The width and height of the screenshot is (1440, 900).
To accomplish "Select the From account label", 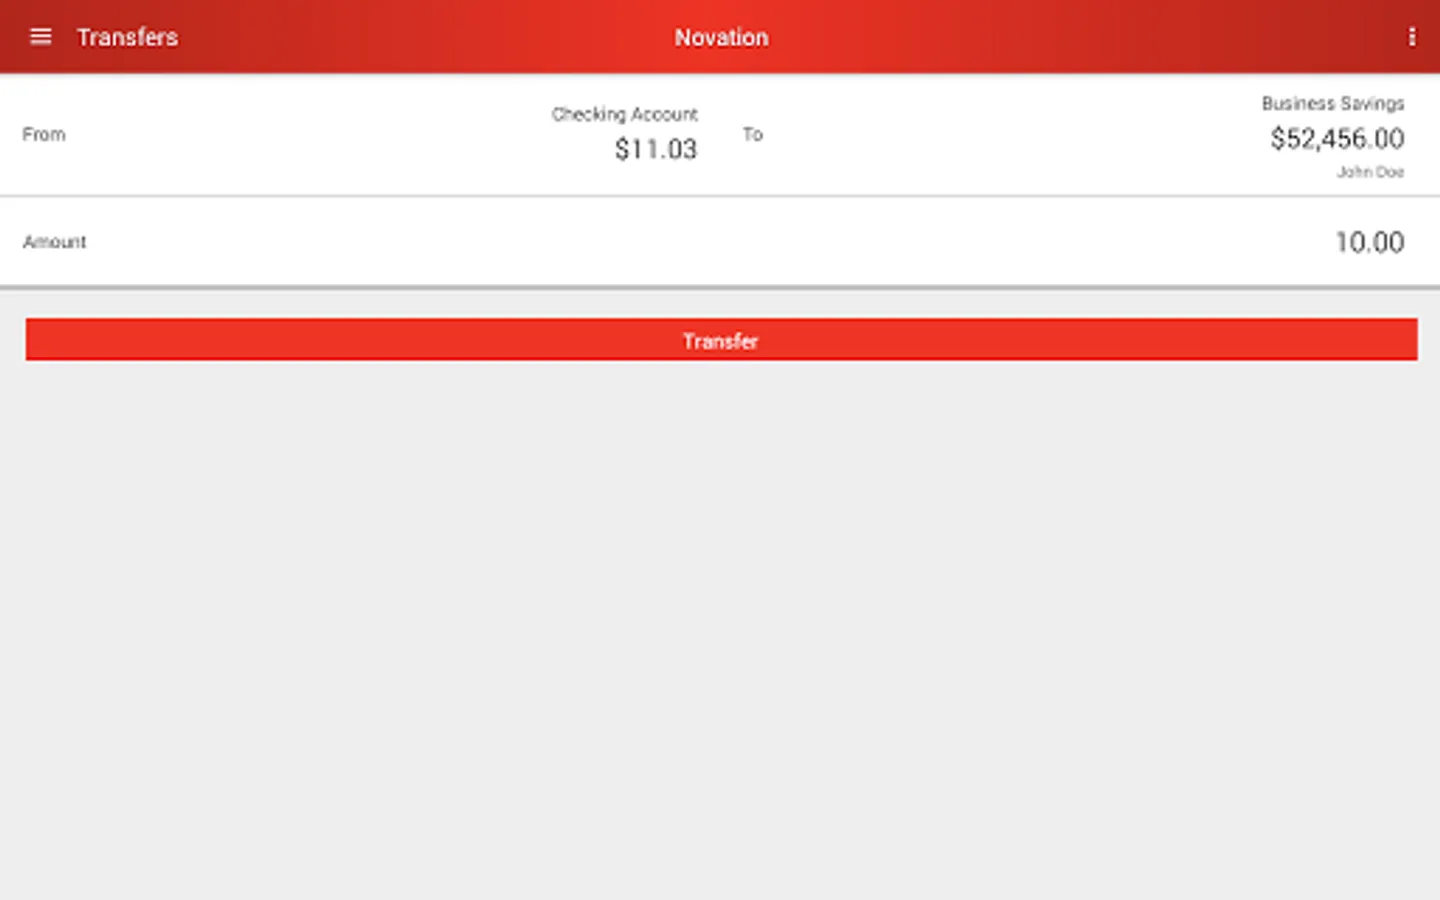I will pyautogui.click(x=44, y=134).
